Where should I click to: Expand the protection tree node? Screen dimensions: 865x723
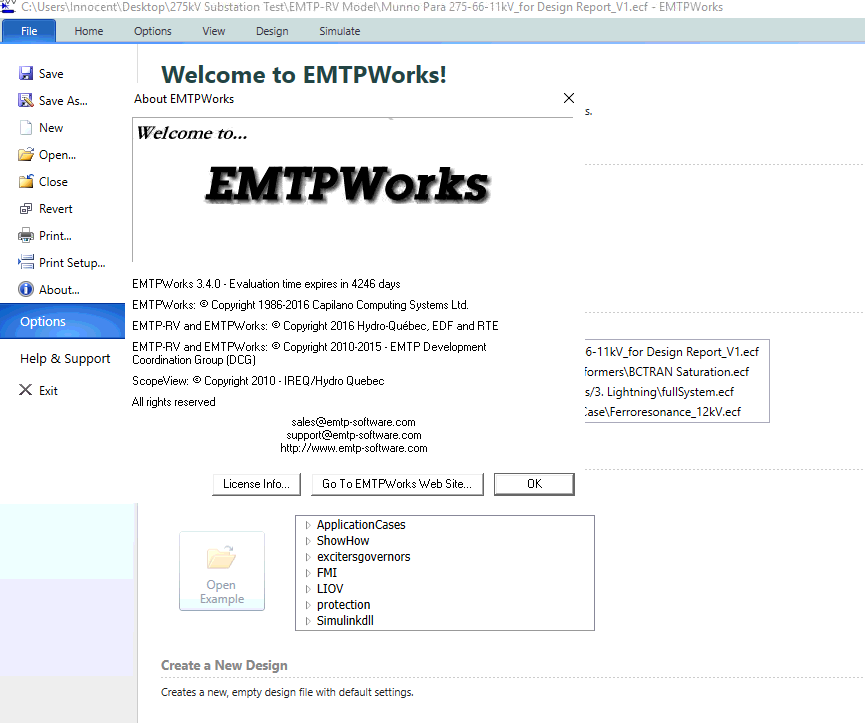308,605
